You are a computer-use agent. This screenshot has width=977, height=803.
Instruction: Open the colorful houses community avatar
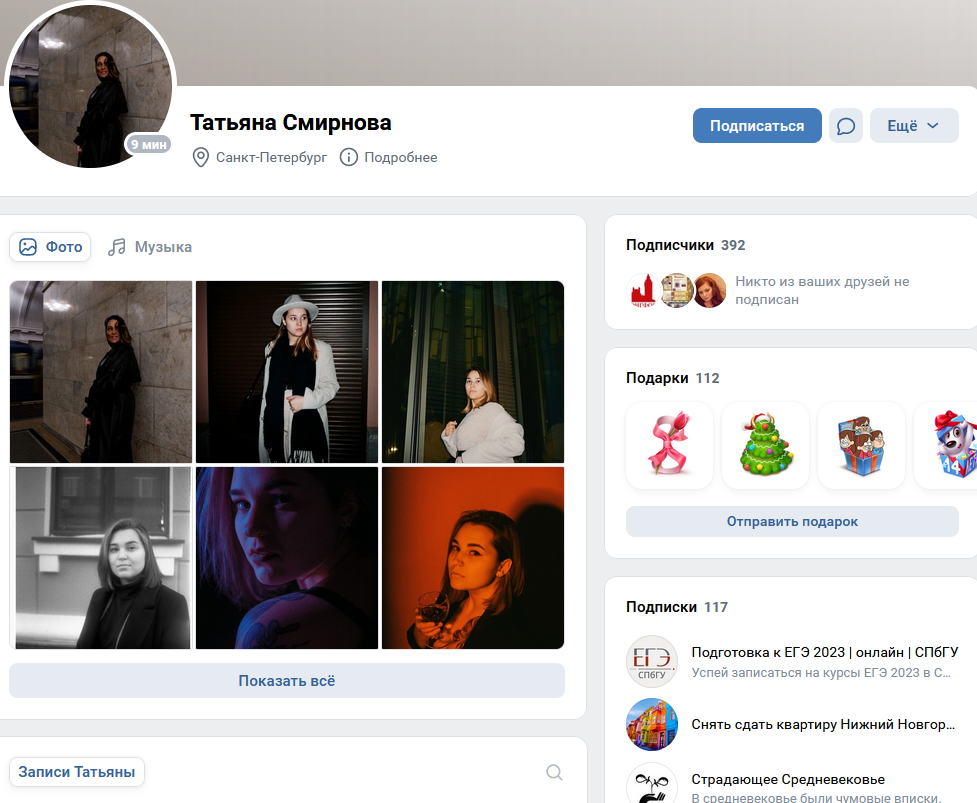[x=651, y=725]
